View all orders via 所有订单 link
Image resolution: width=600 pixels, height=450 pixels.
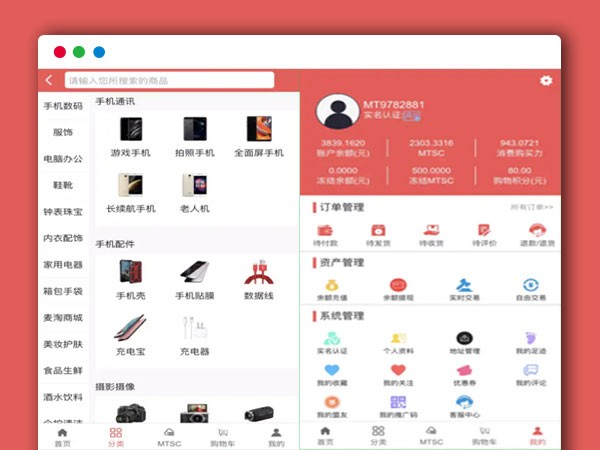pyautogui.click(x=531, y=207)
